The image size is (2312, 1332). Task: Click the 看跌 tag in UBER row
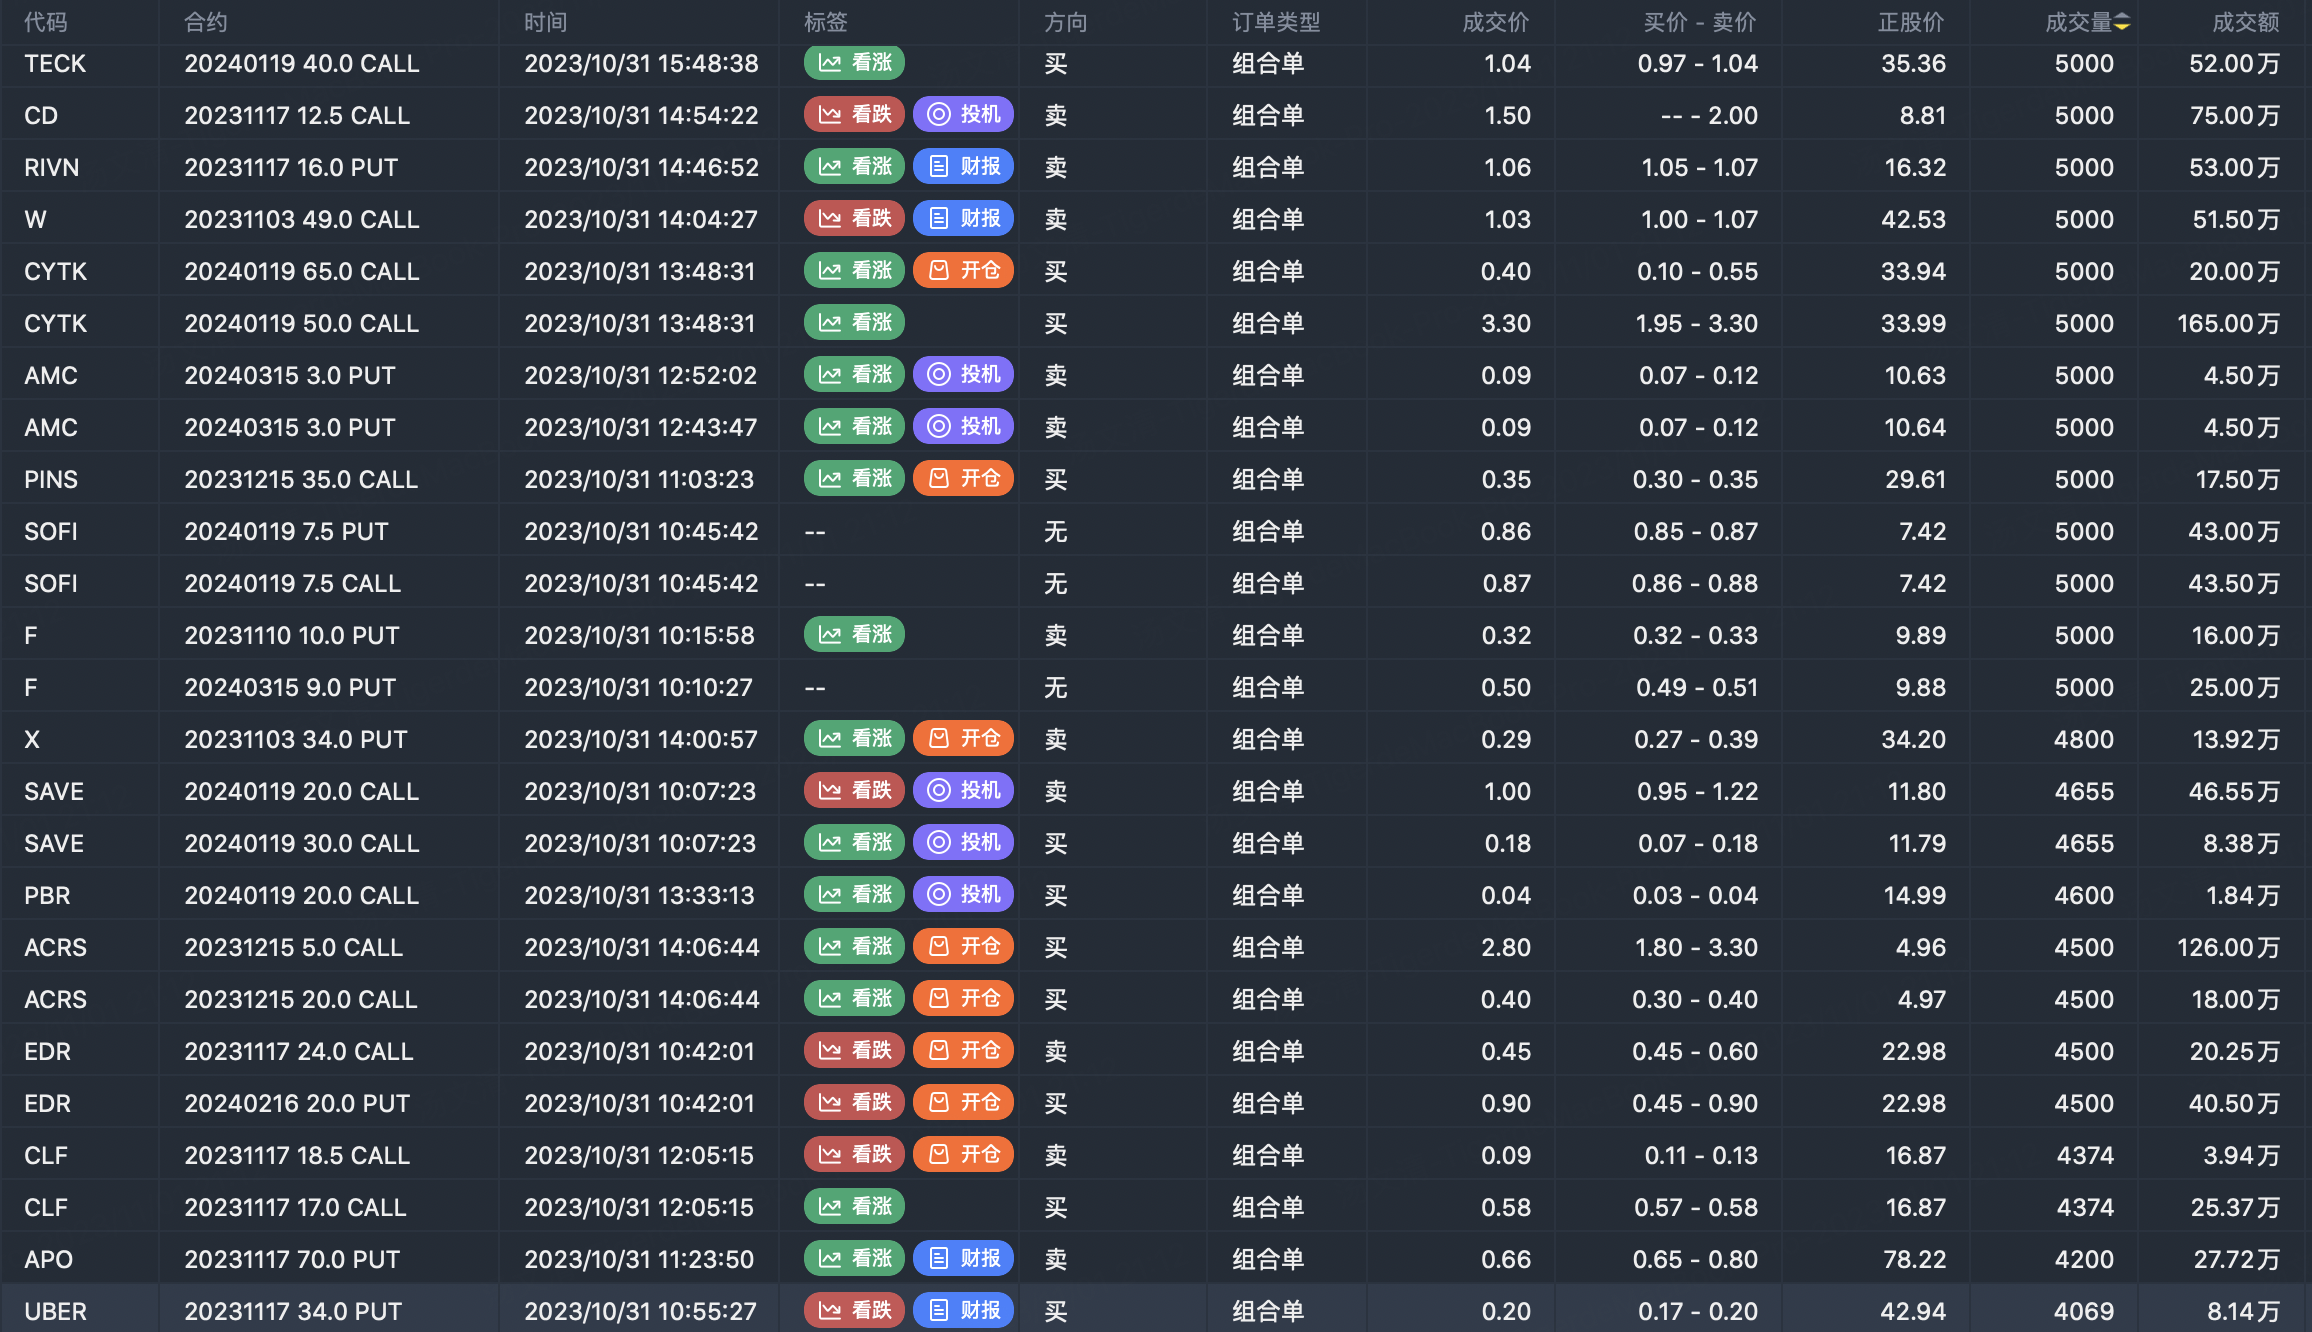pos(854,1311)
